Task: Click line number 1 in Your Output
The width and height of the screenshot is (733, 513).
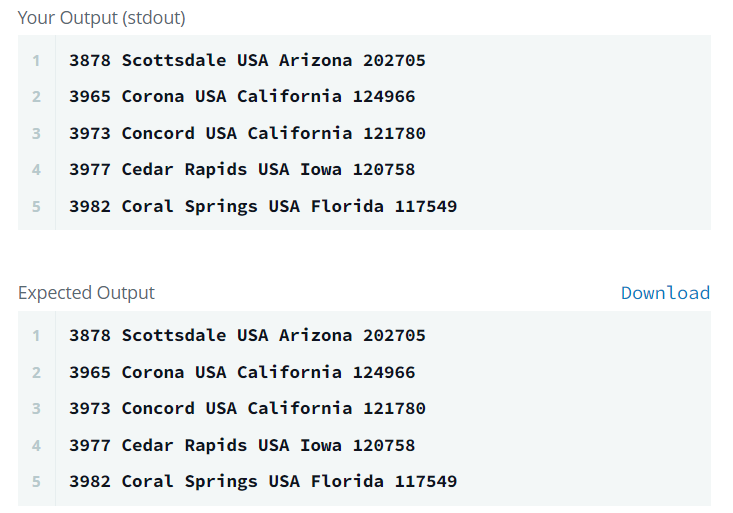Action: pyautogui.click(x=36, y=60)
